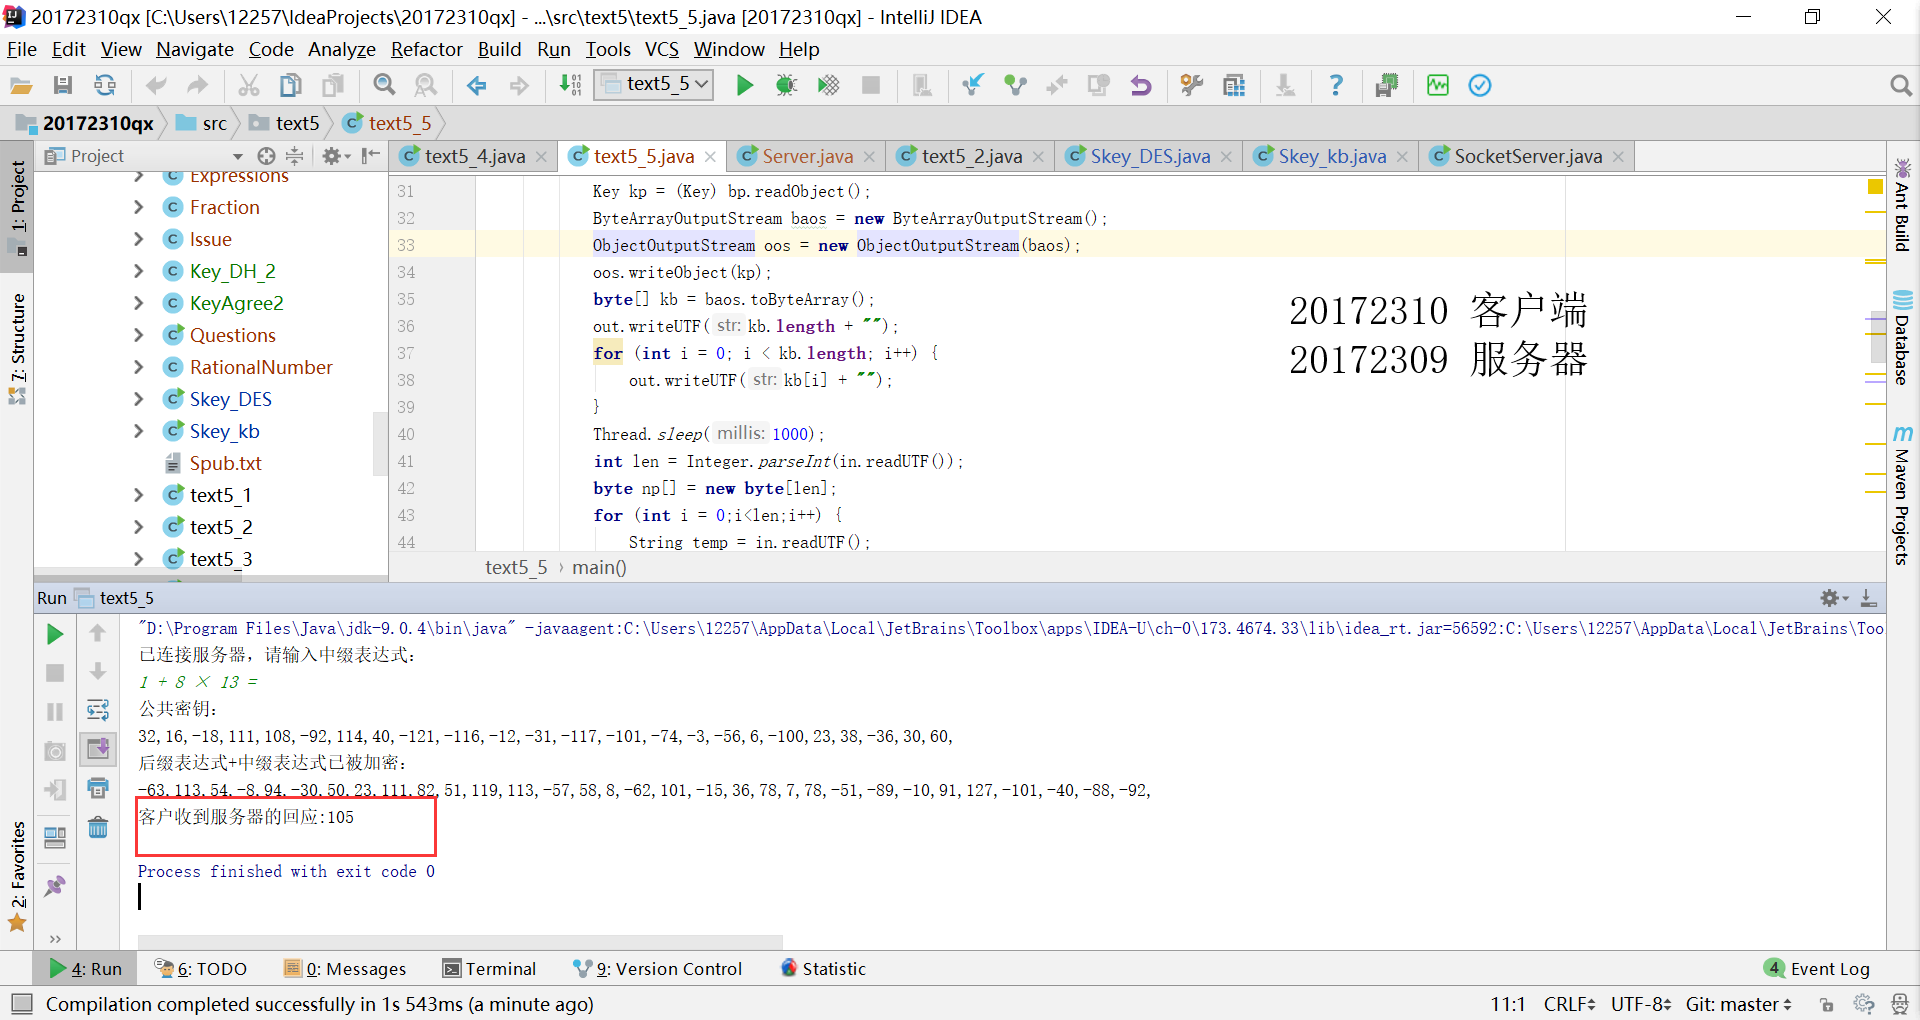1920x1020 pixels.
Task: Expand the text5_1 tree node
Action: pyautogui.click(x=139, y=495)
